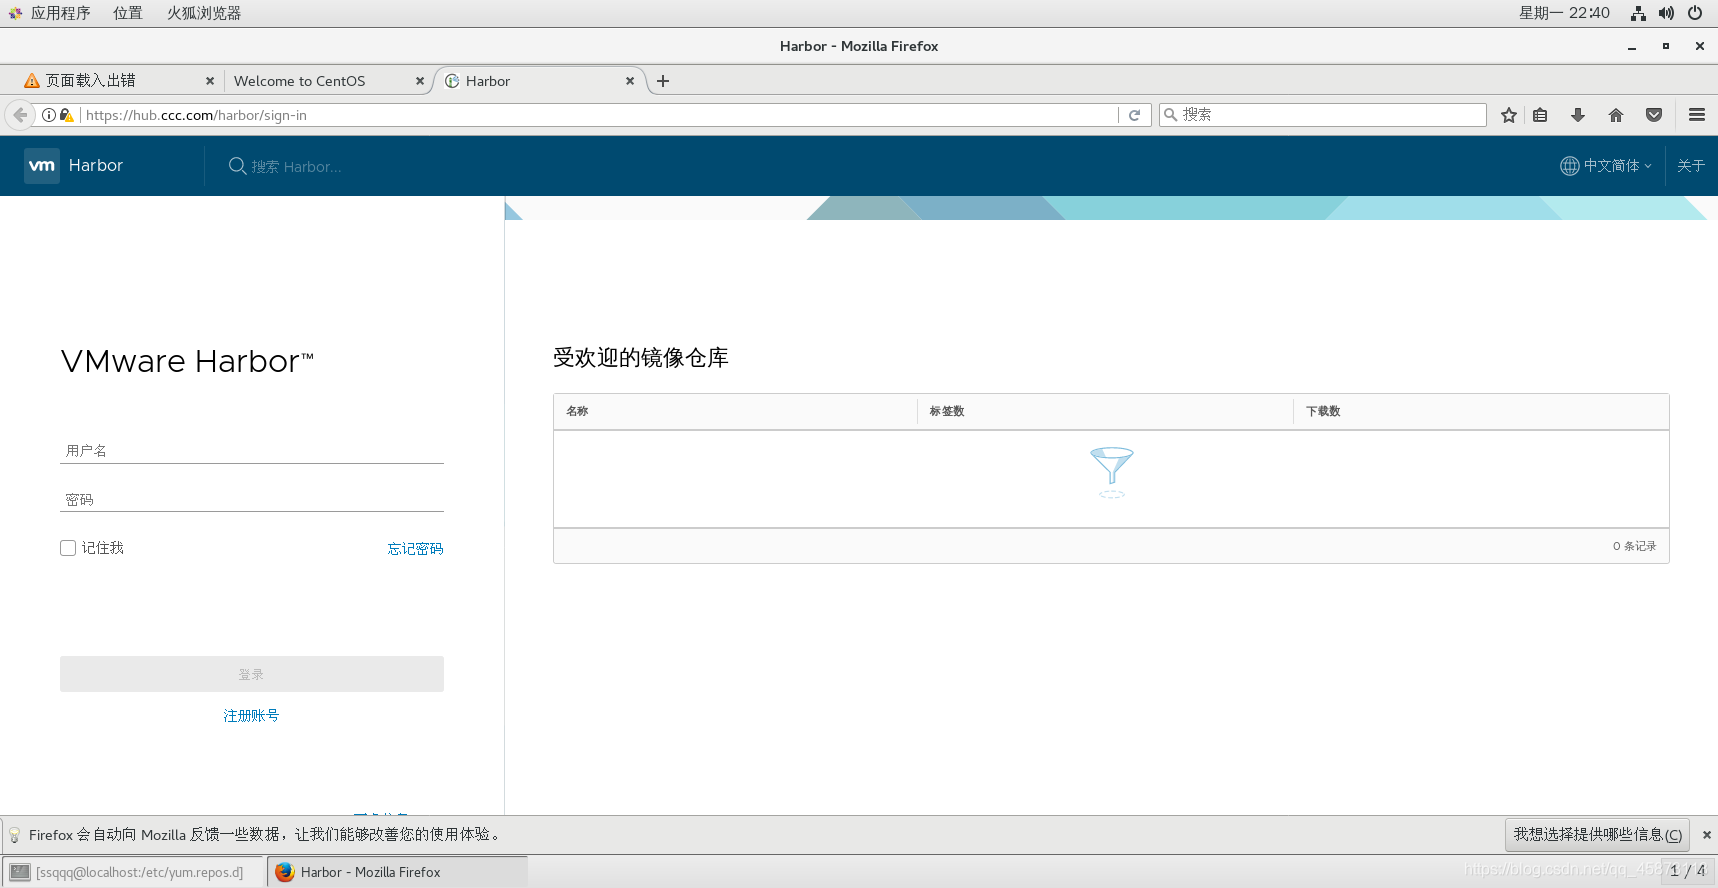Click the power icon in top bar
Screen dimensions: 1718x888
tap(1695, 13)
